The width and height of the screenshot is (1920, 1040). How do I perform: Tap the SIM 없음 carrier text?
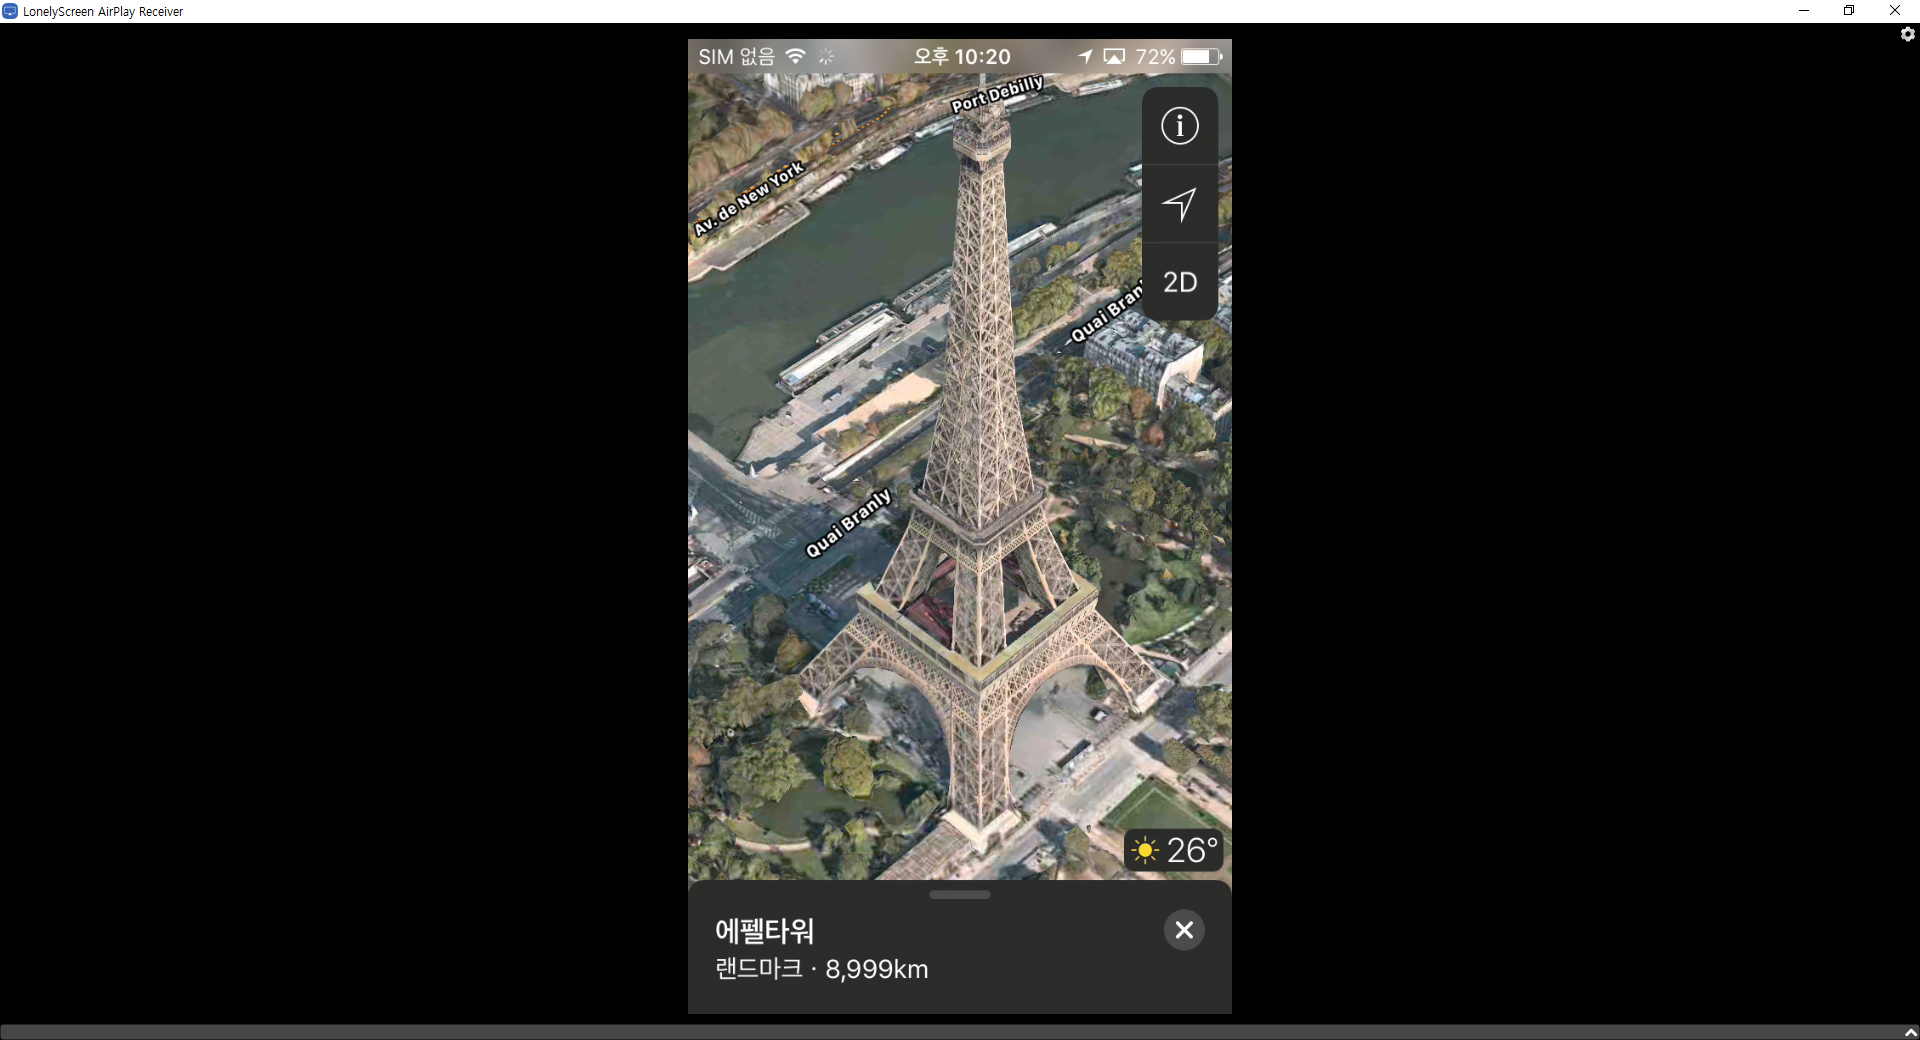[x=736, y=57]
